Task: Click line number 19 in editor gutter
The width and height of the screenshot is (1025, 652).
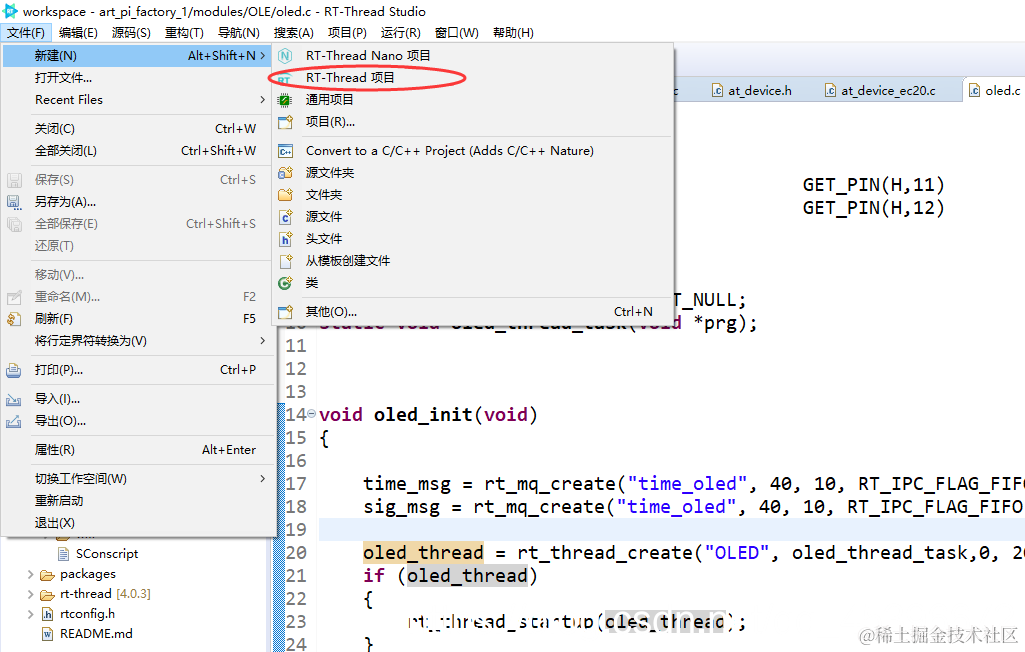Action: click(296, 530)
